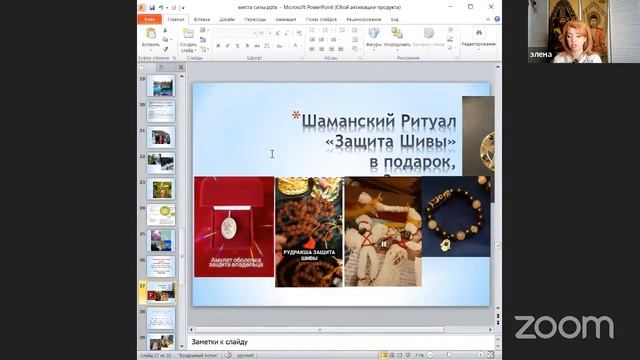Switch to the Переходы (Transitions) tab
640x360 pixels.
(255, 19)
